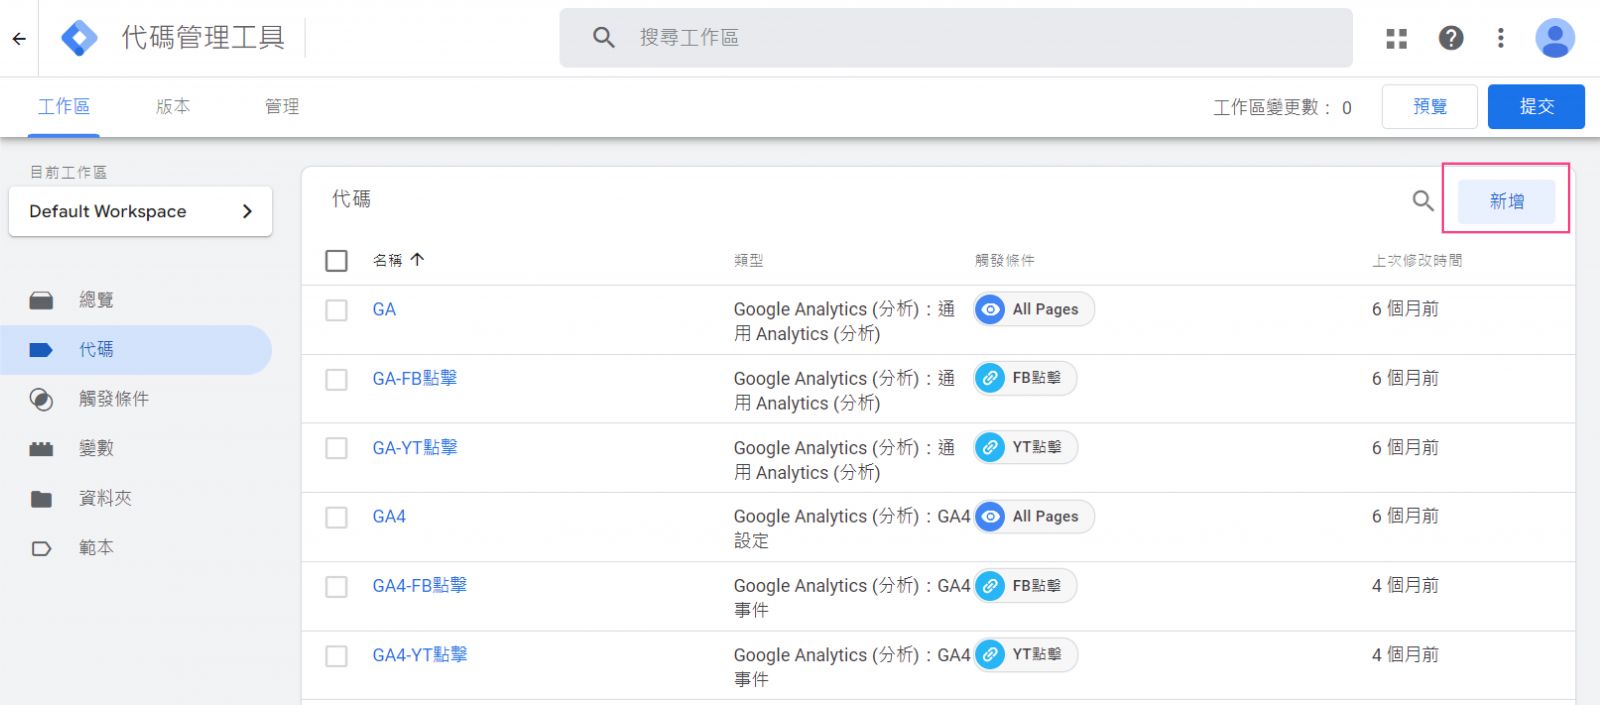Sort by 名稱 column arrow
1600x705 pixels.
click(417, 260)
